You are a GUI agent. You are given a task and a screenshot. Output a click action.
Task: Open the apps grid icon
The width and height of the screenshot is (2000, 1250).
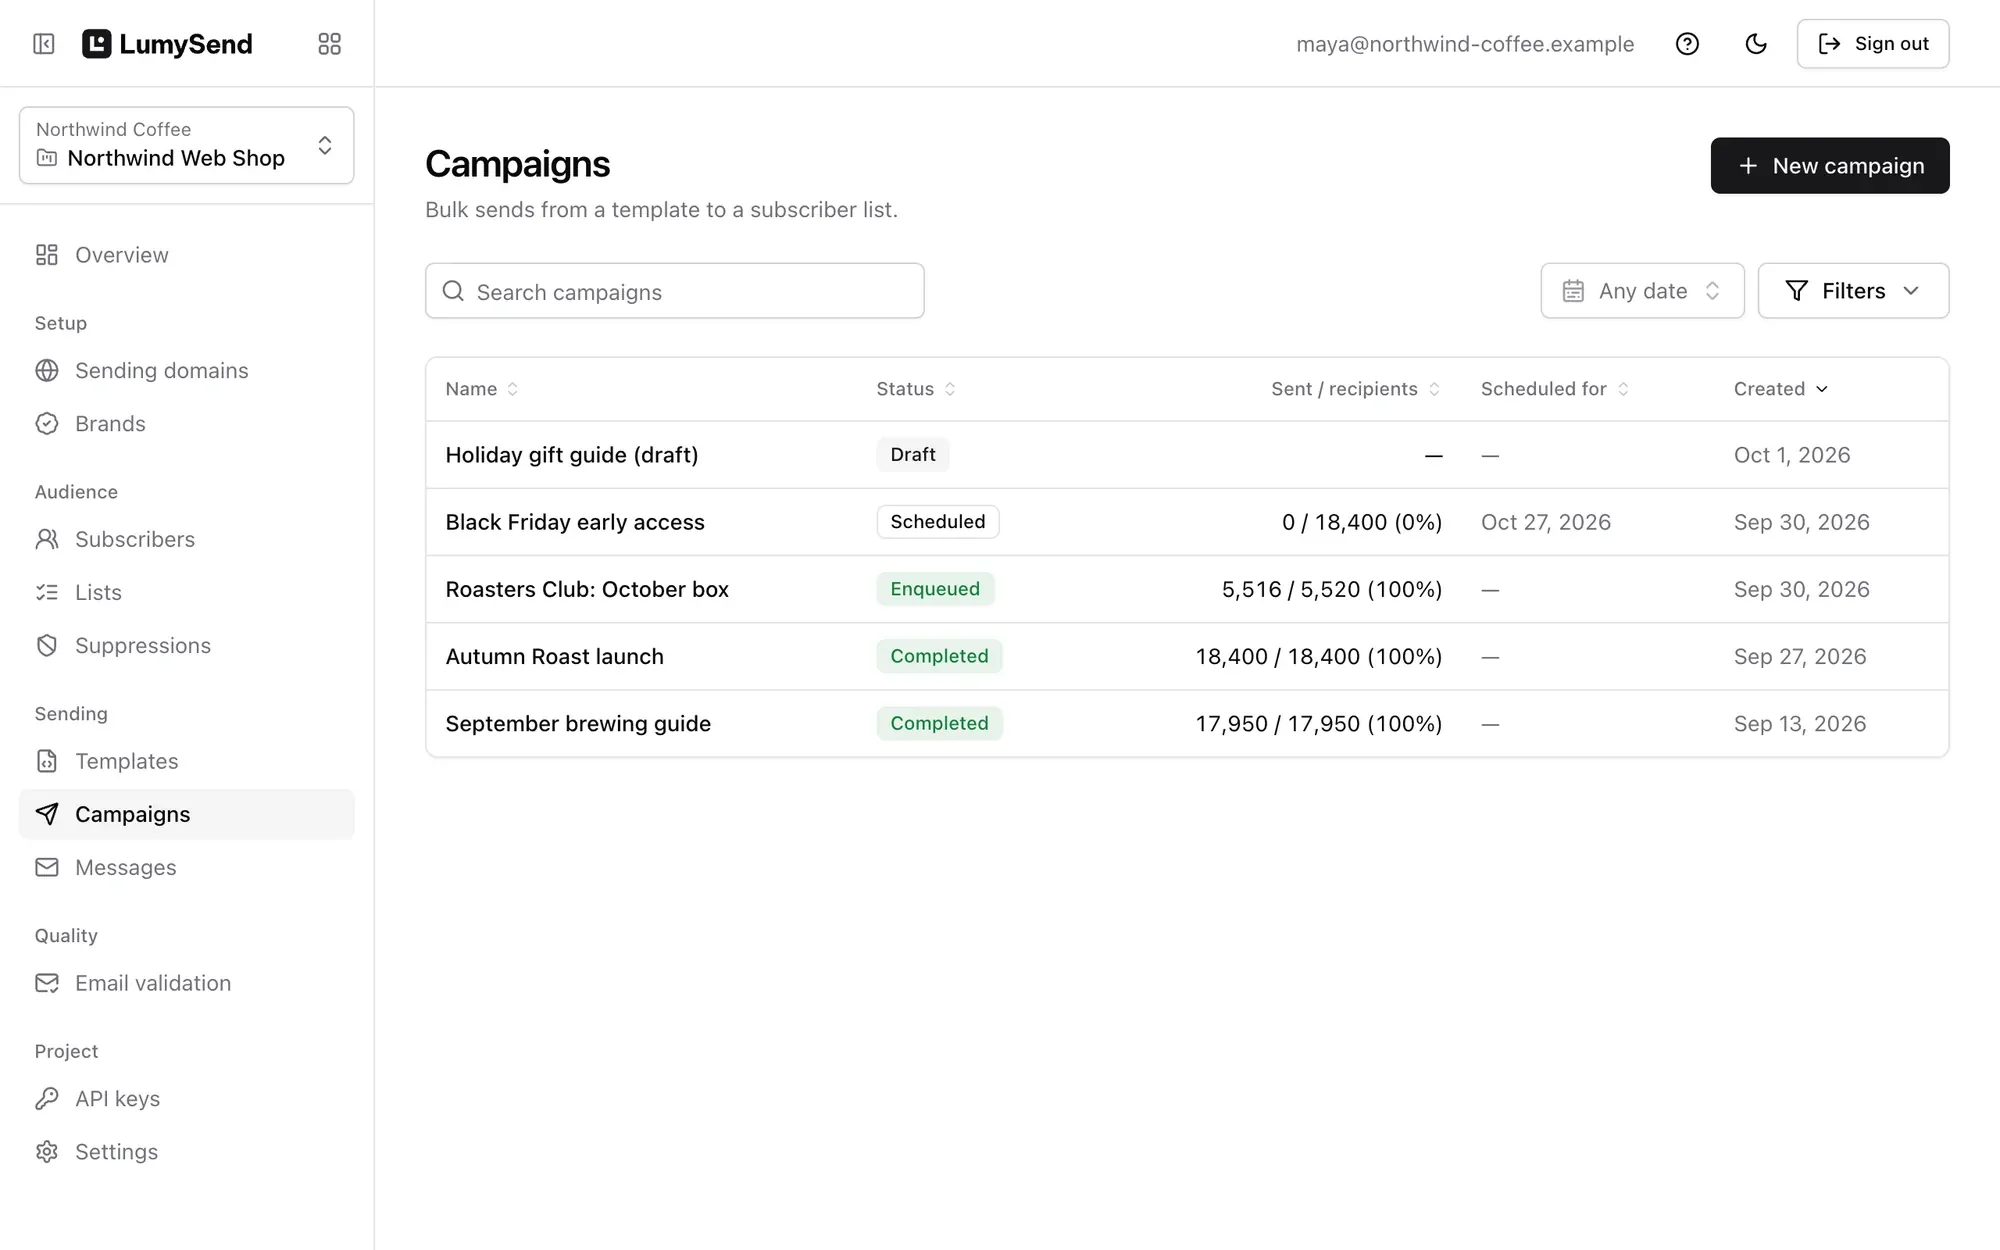[329, 44]
